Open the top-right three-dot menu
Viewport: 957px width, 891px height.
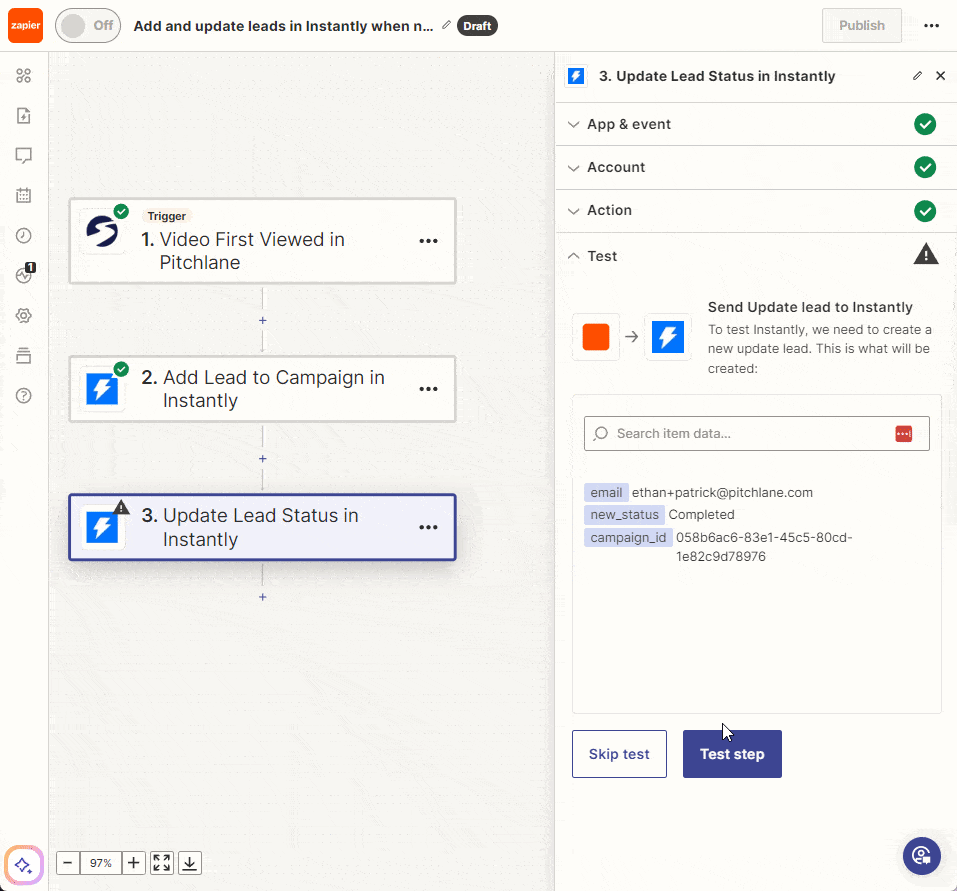pyautogui.click(x=931, y=26)
